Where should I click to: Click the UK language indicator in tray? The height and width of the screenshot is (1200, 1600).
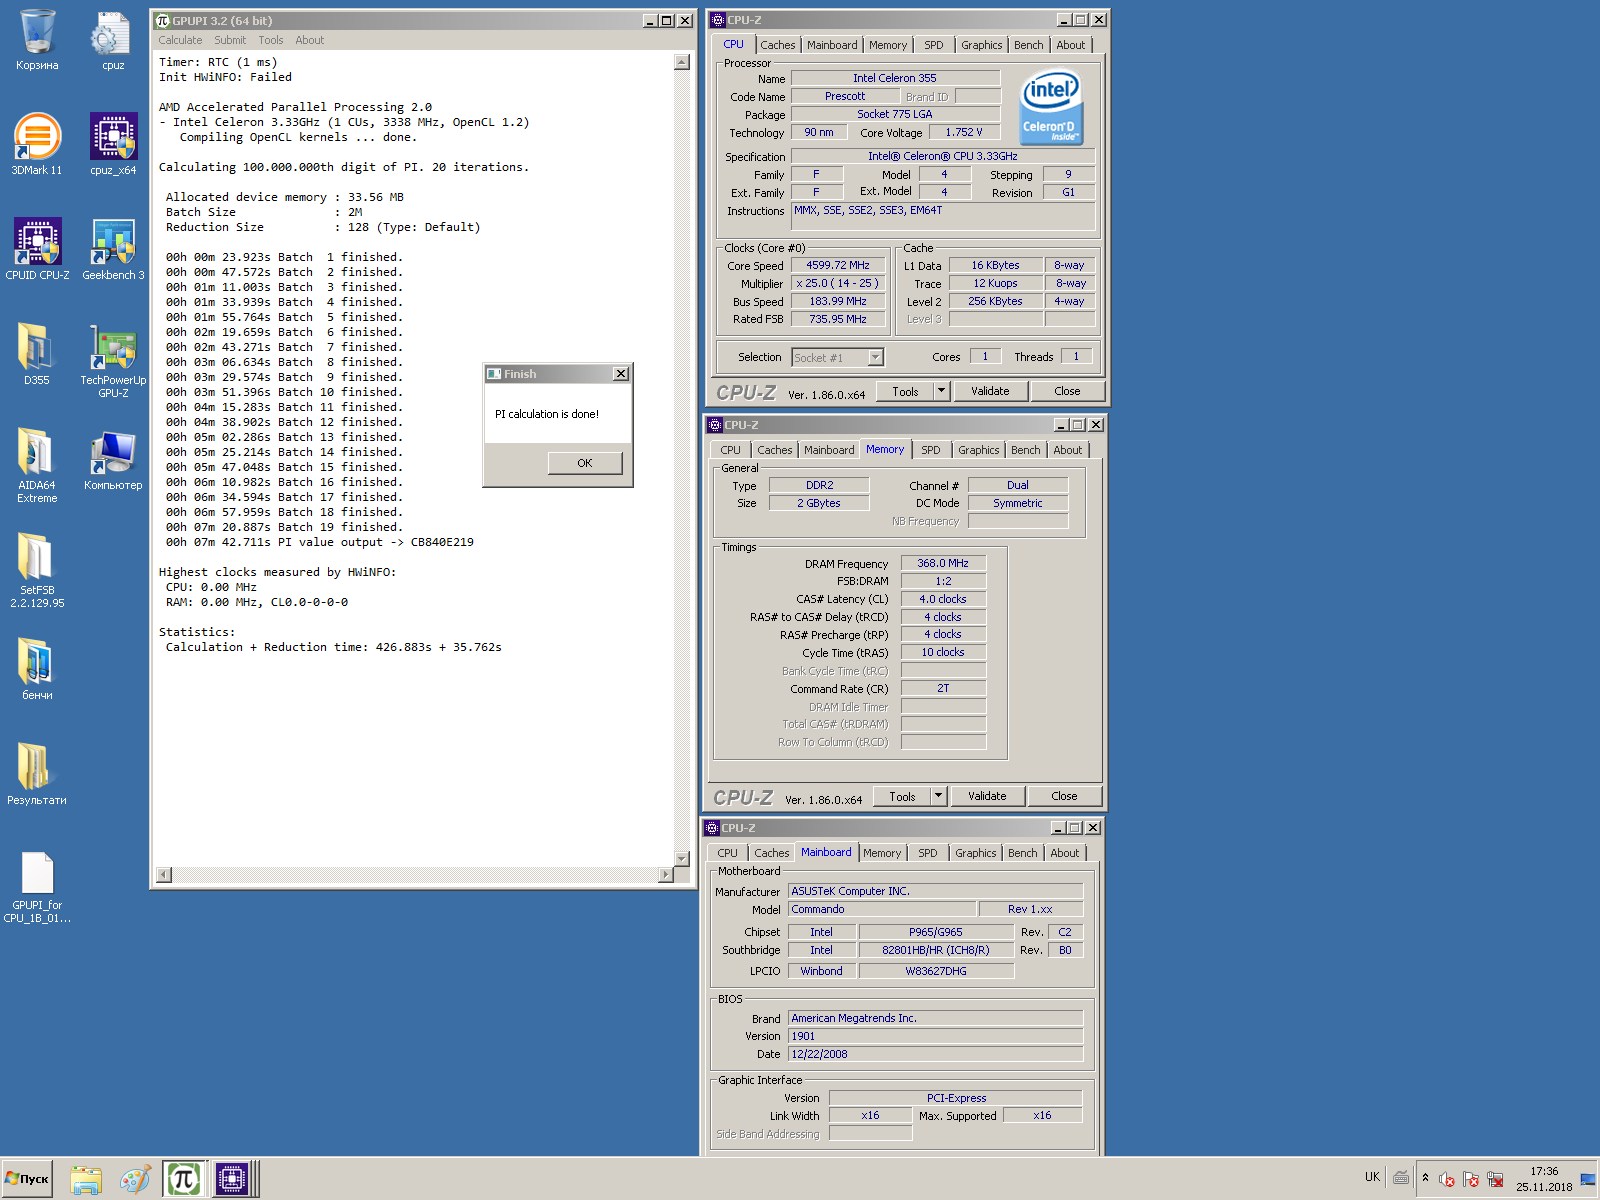pos(1372,1177)
